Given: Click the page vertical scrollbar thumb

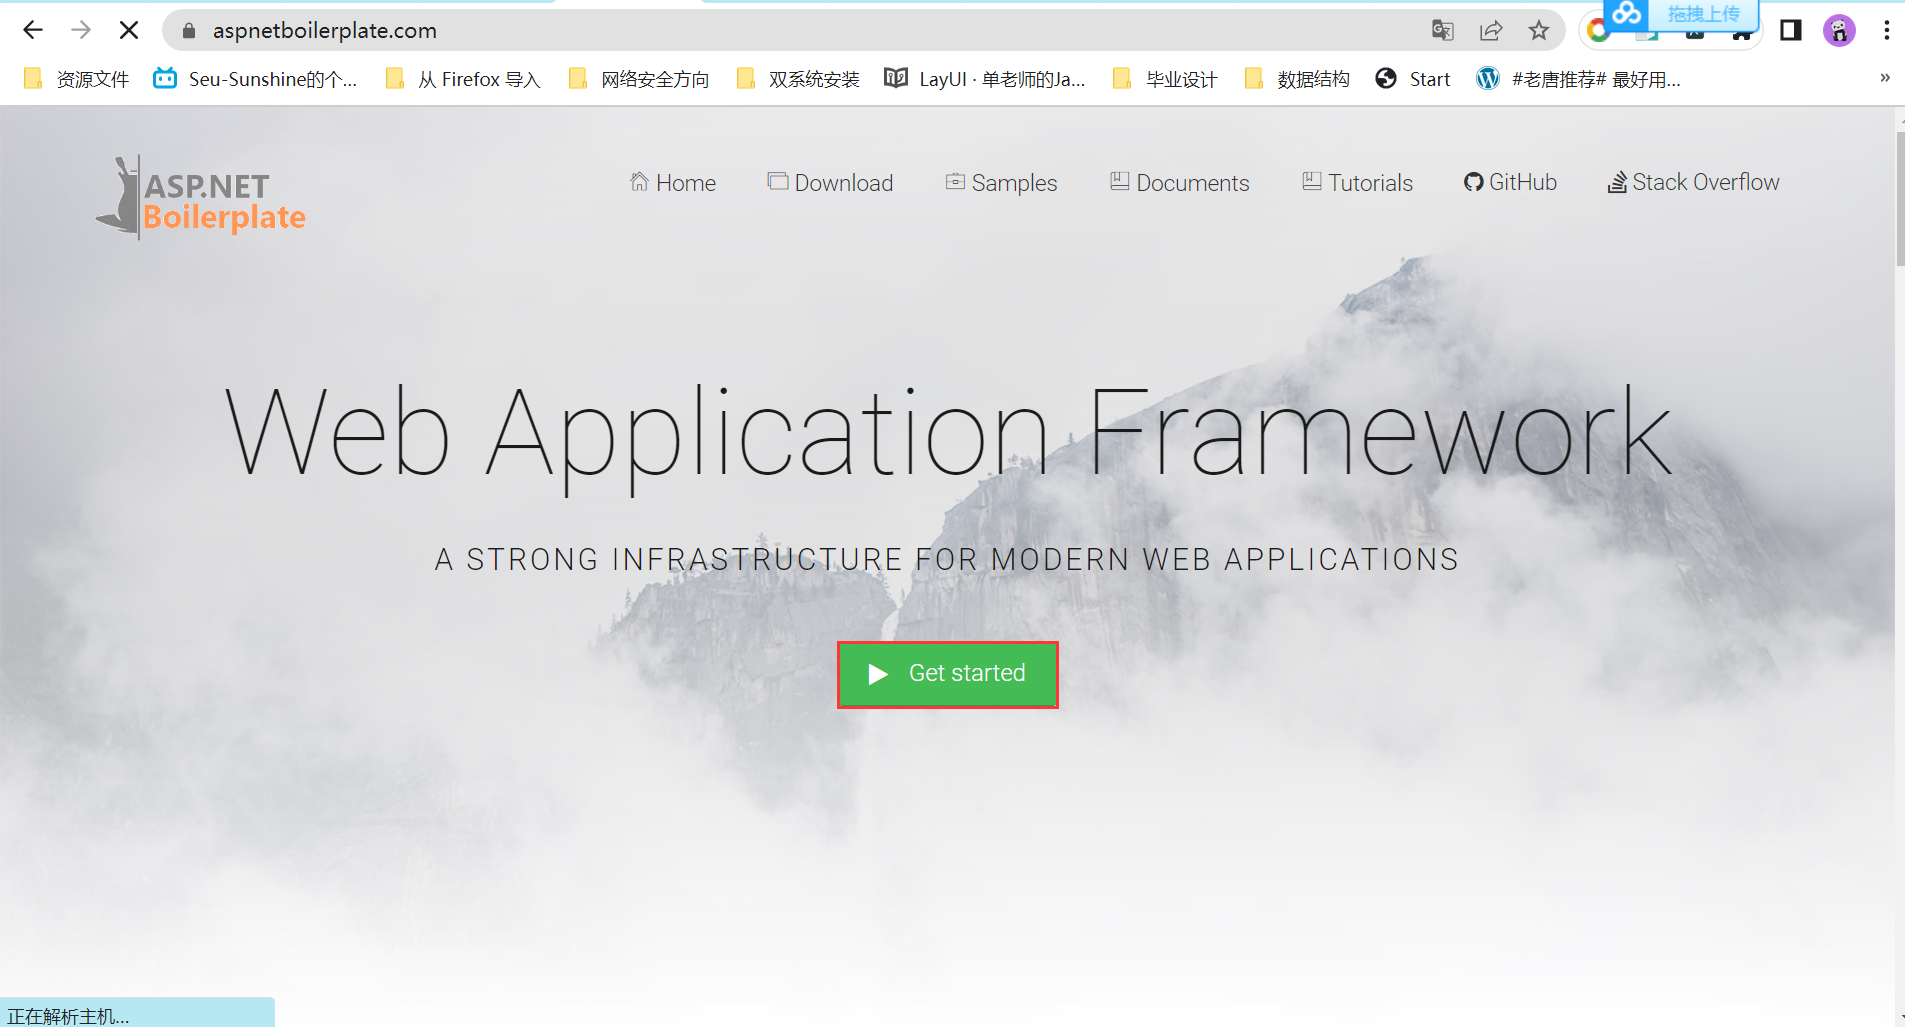Looking at the screenshot, I should (x=1900, y=198).
